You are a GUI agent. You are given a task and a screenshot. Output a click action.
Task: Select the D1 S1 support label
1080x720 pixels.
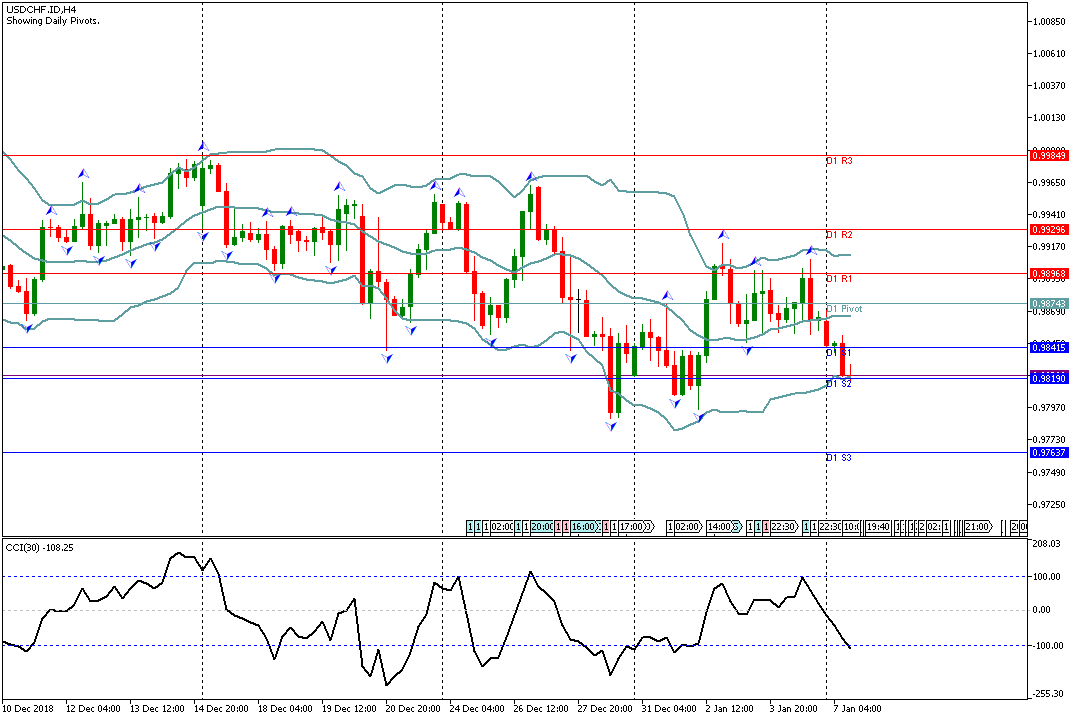[x=839, y=353]
